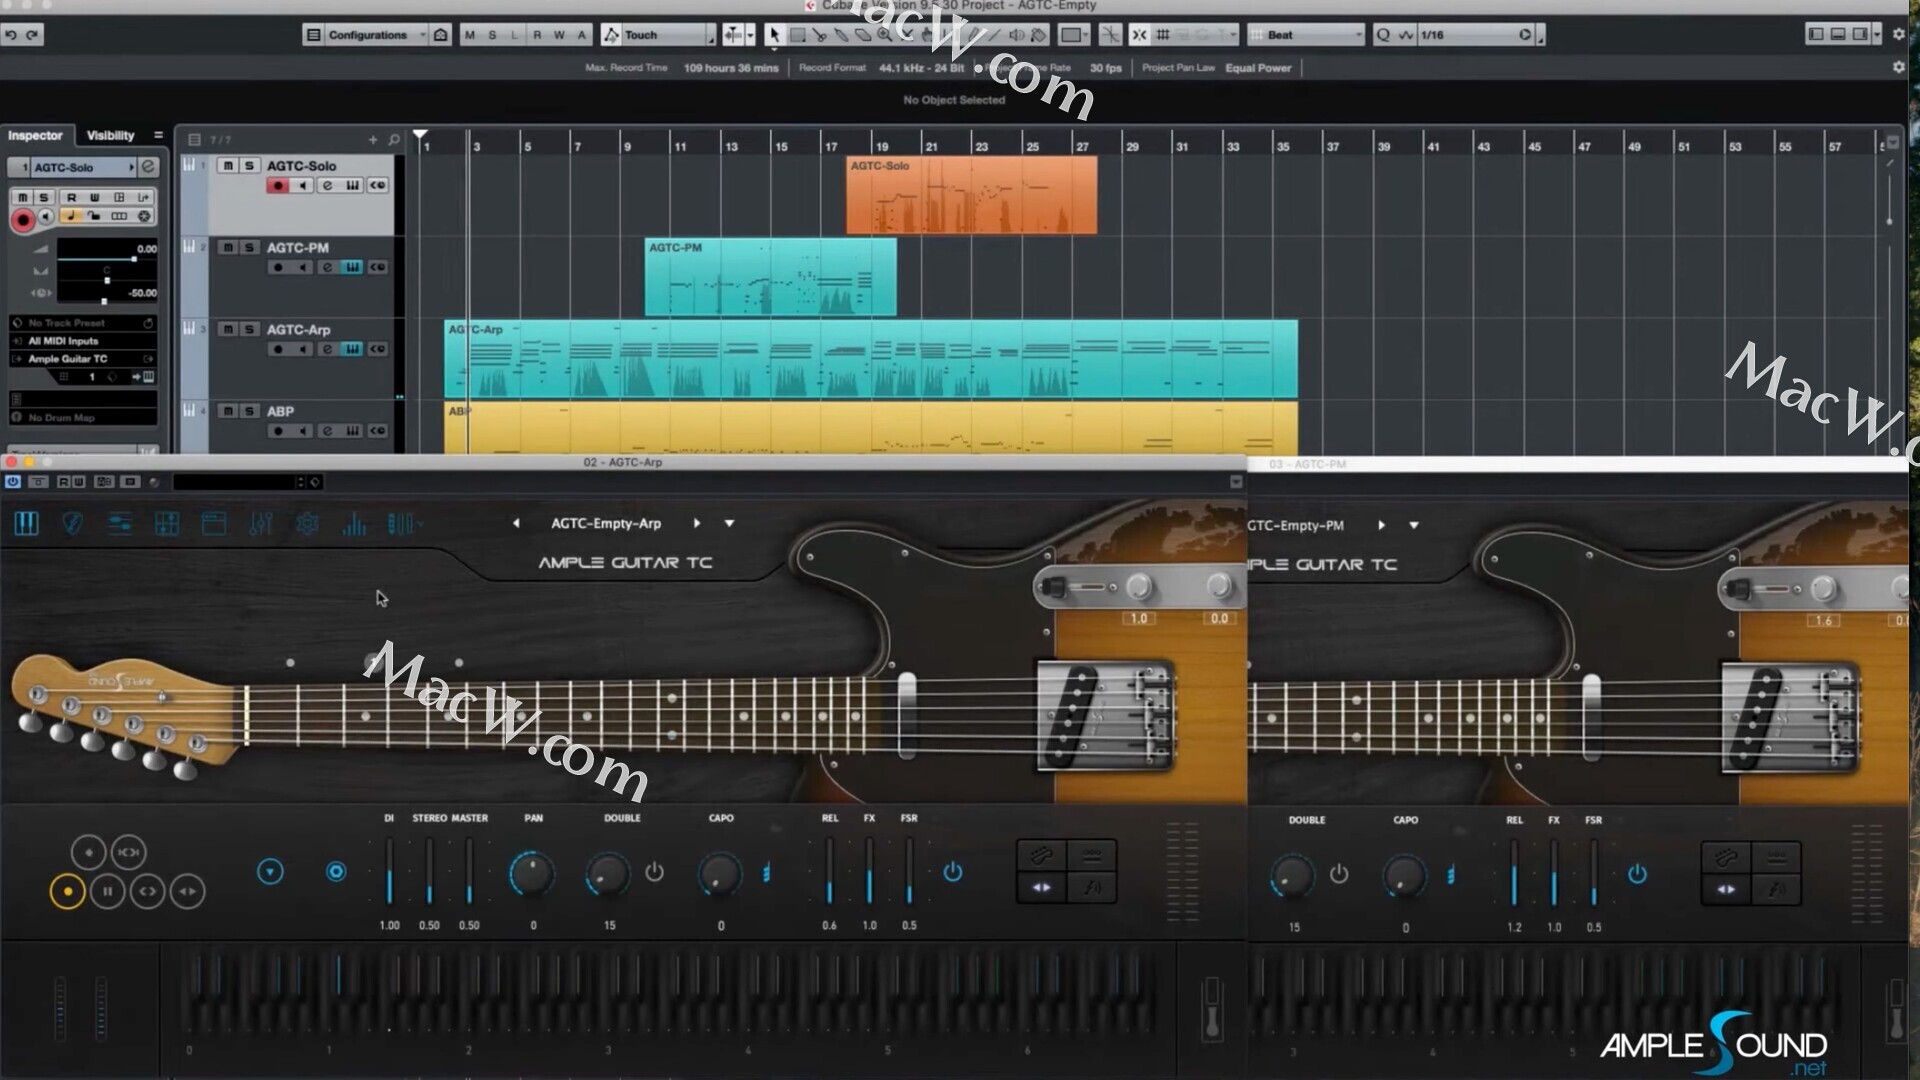Open the Inspector settings menu icon
The height and width of the screenshot is (1080, 1920).
click(158, 136)
